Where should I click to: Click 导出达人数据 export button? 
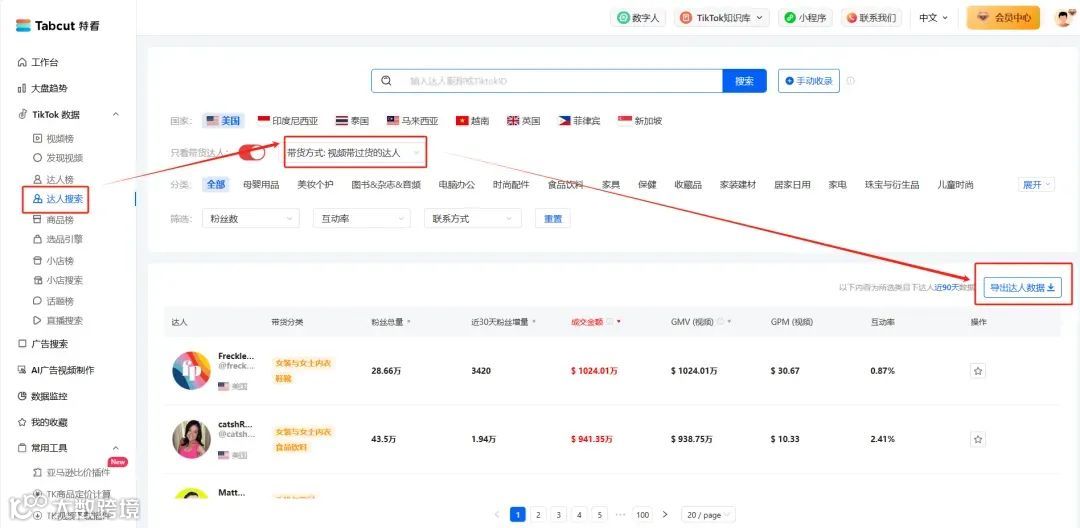click(1023, 288)
